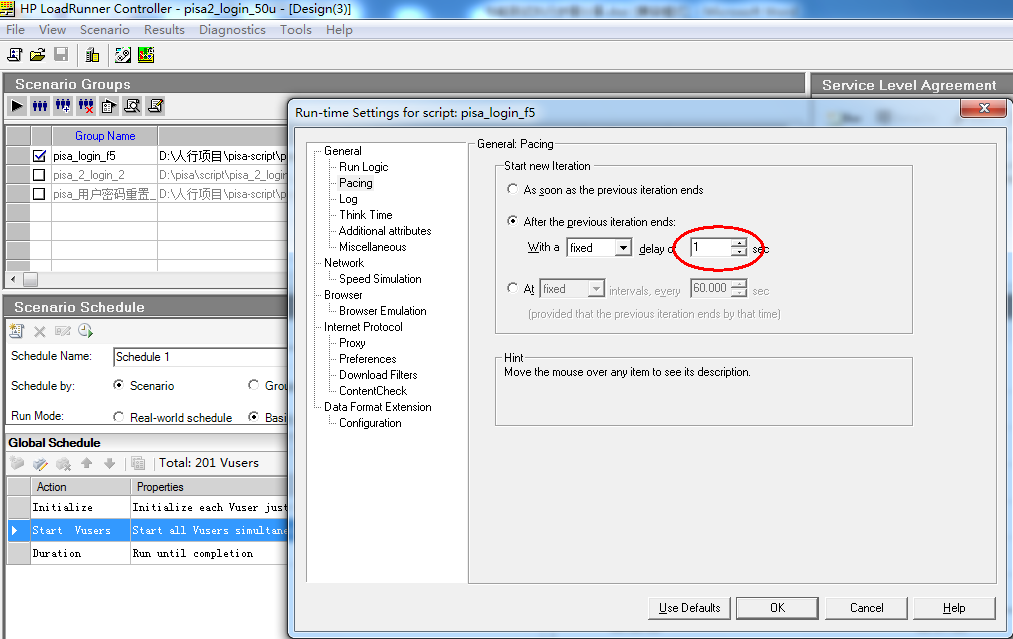Viewport: 1013px width, 639px height.
Task: Open a scenario using the folder icon
Action: pos(37,55)
